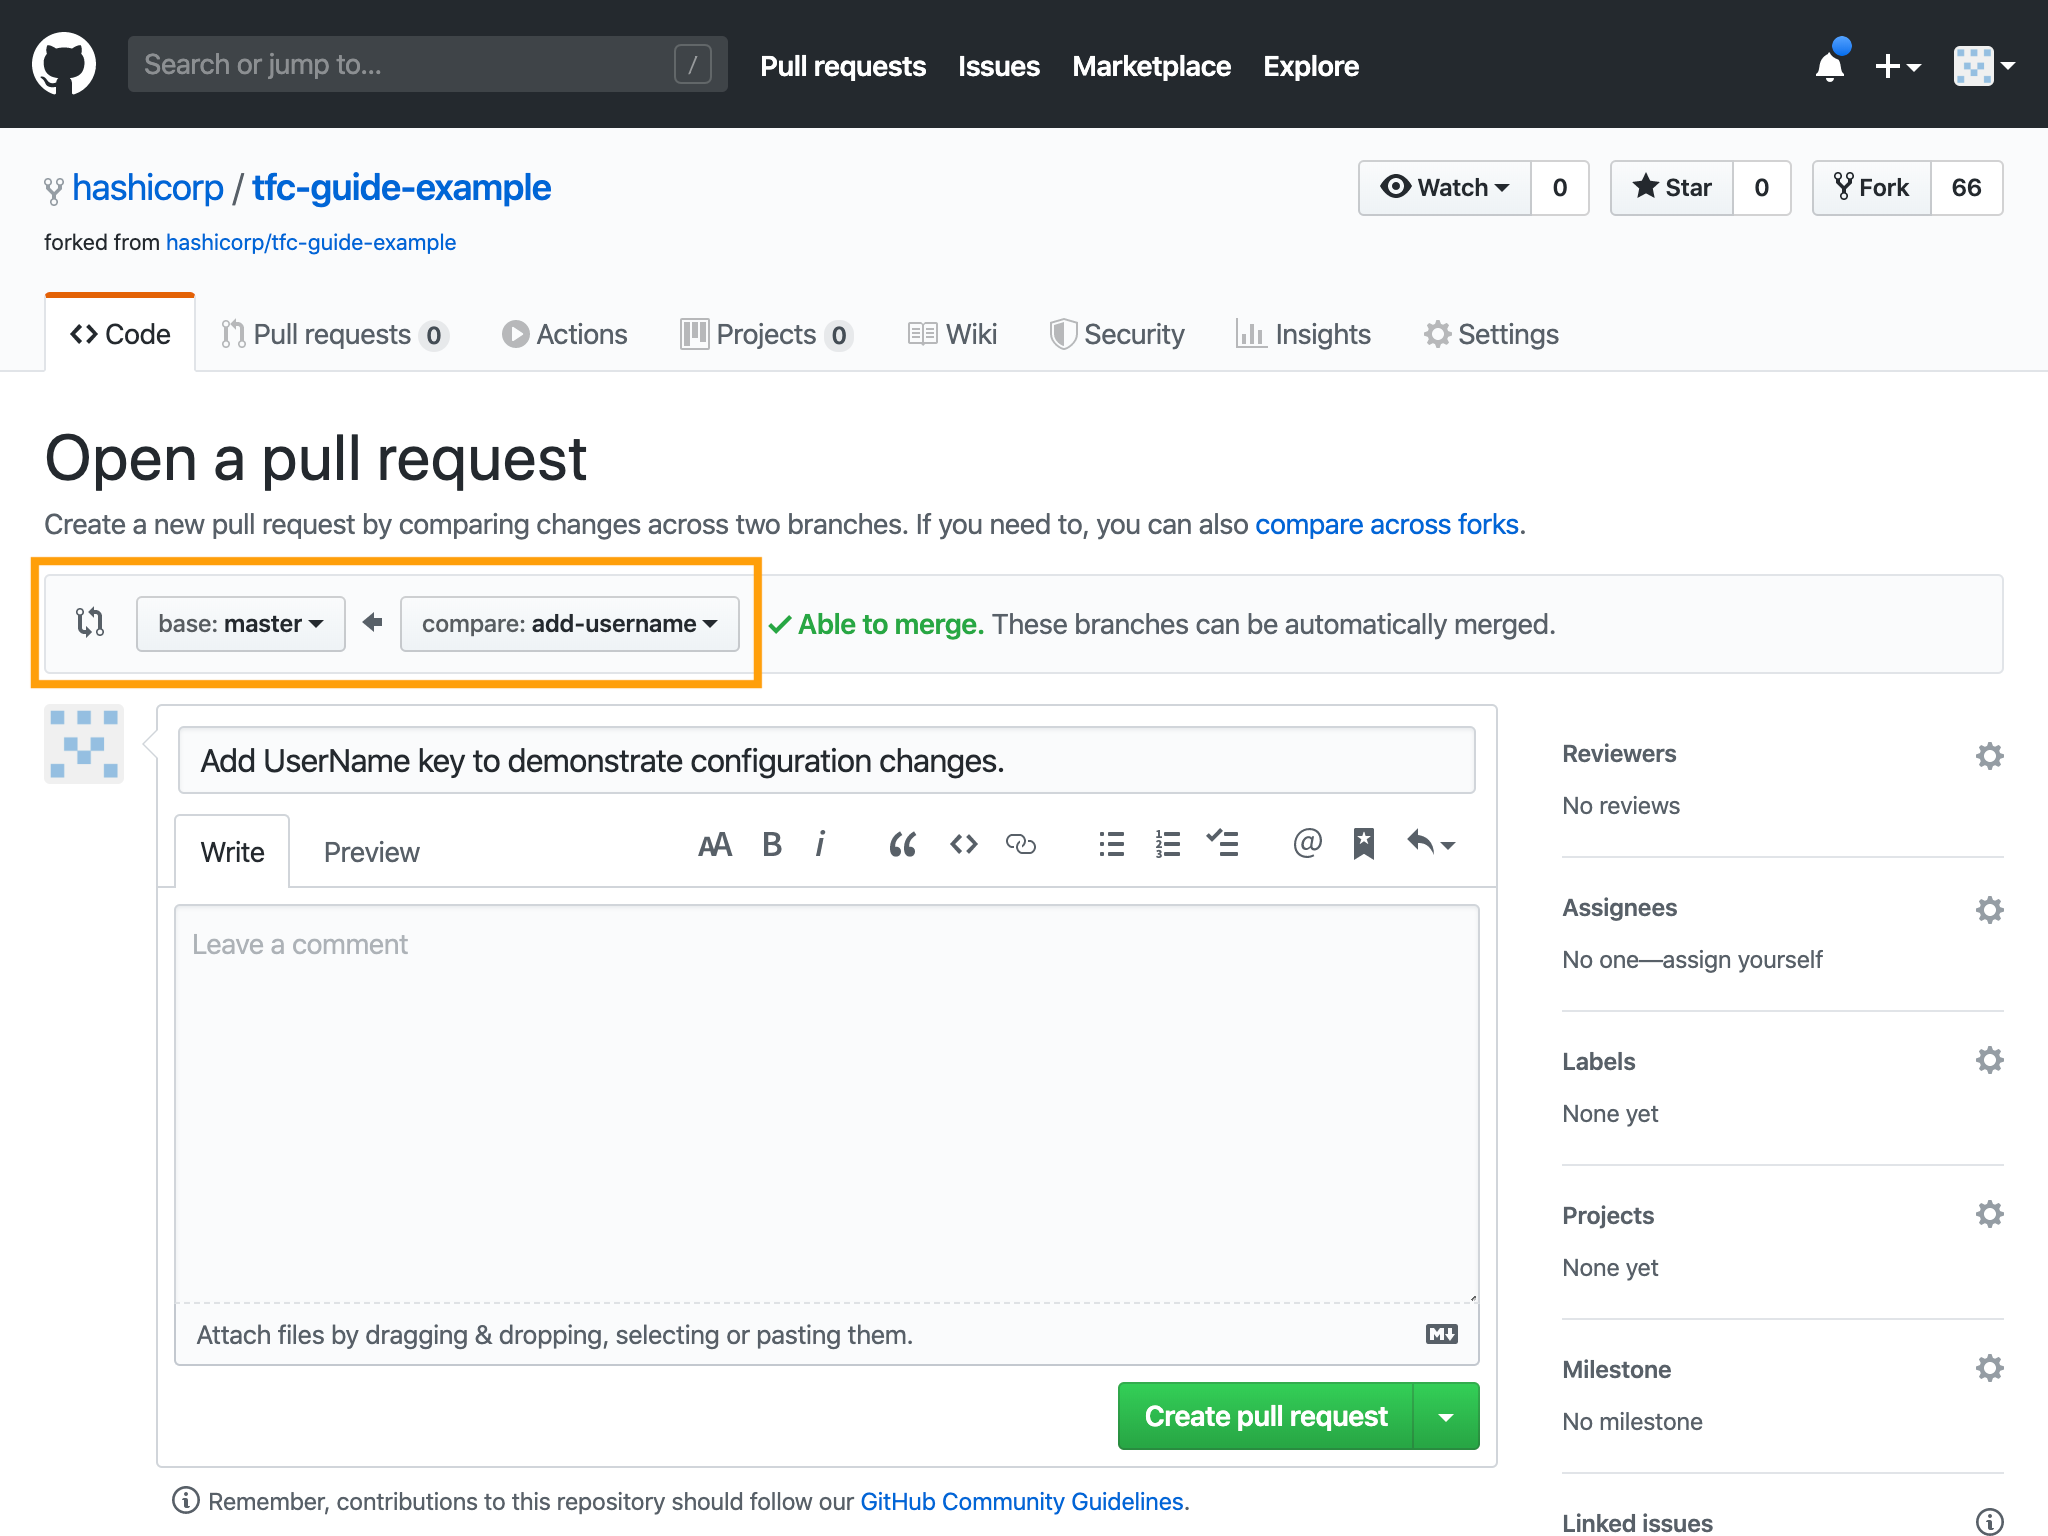Open the Insights repository tab

[1304, 335]
